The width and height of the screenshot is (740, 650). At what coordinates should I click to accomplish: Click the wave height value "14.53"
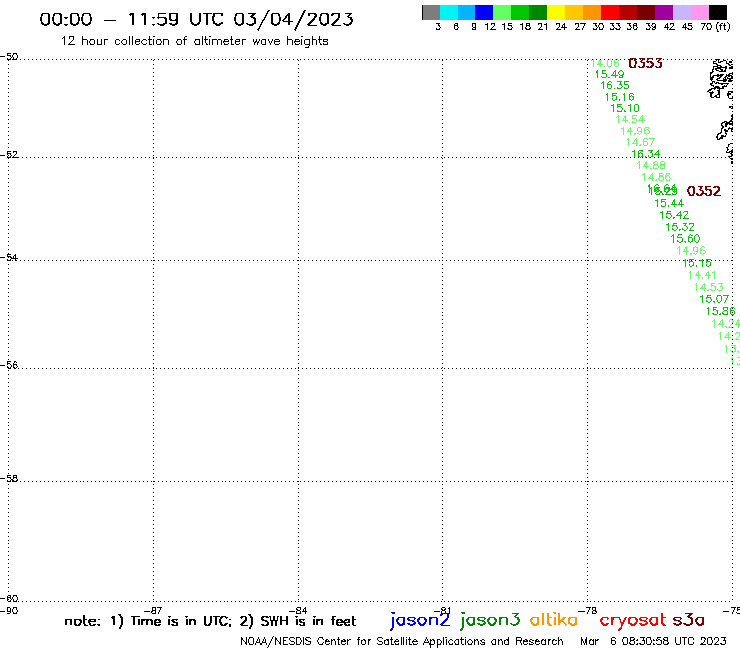pyautogui.click(x=708, y=287)
